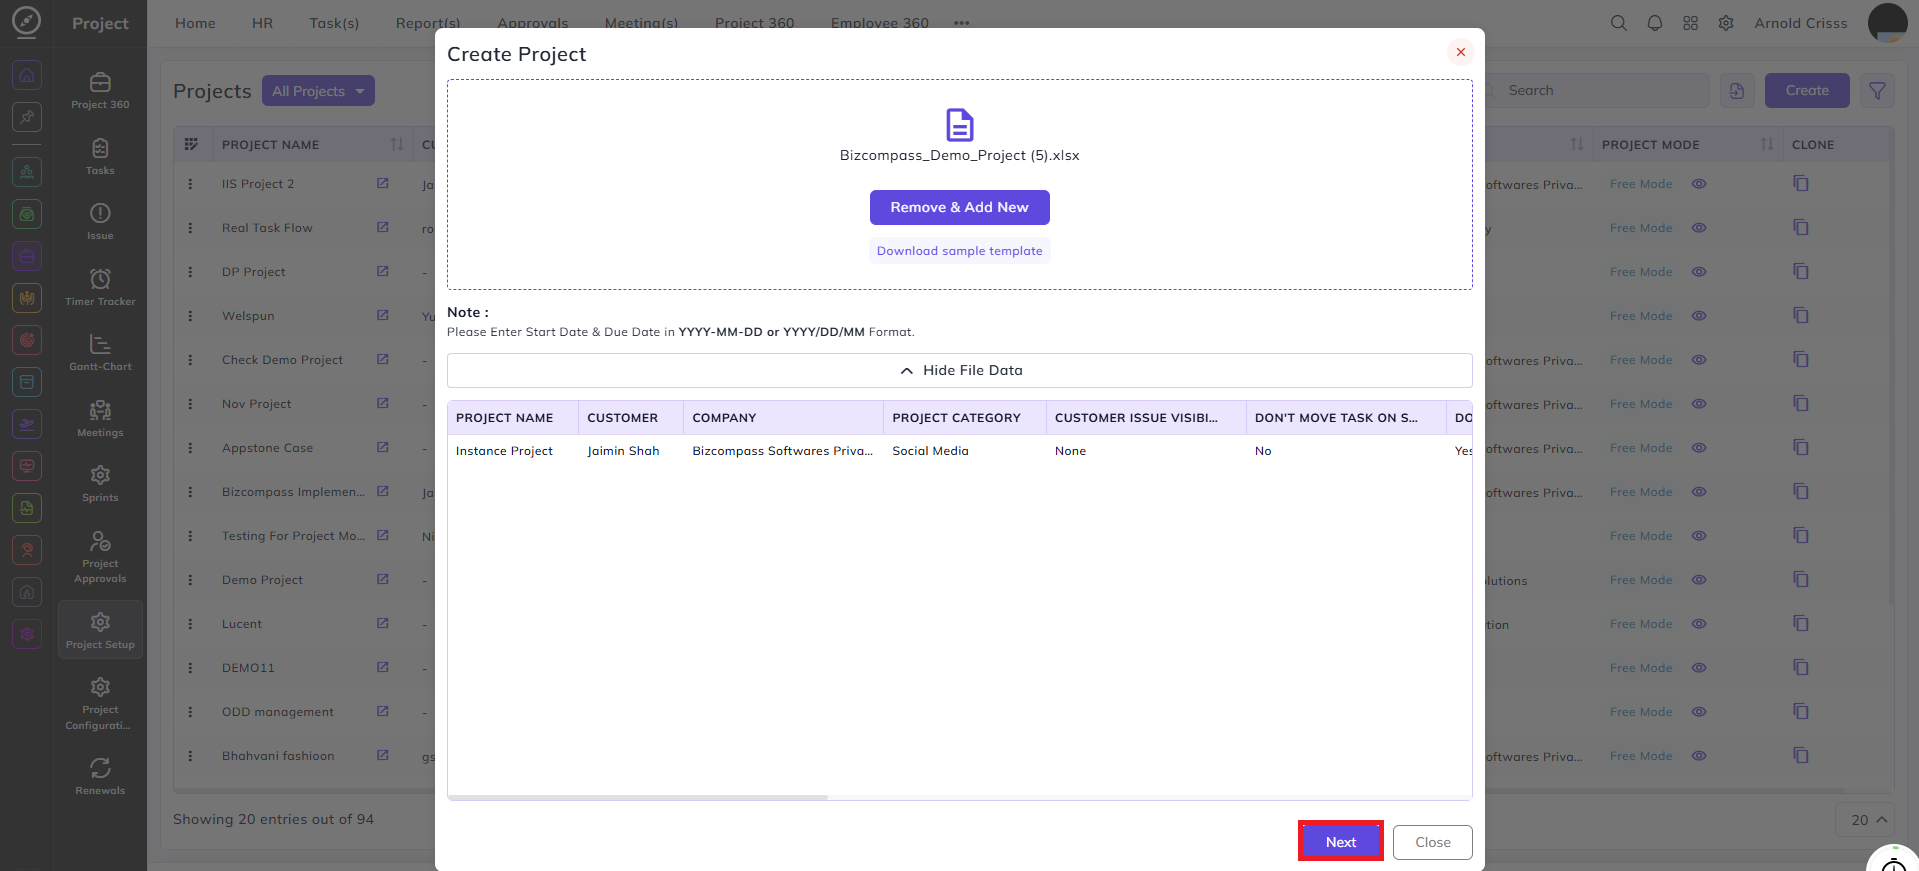Clone the IIS Project 2 row

(x=1801, y=184)
